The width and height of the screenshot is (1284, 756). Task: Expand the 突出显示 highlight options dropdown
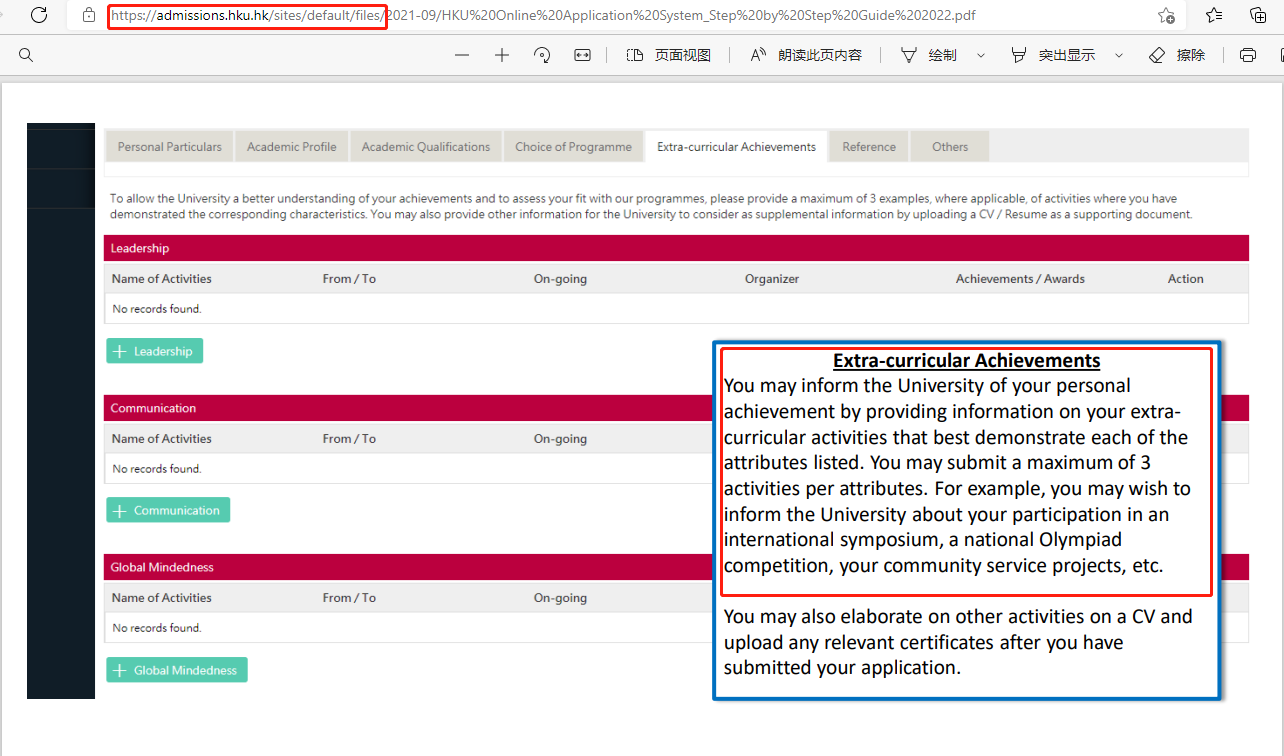(x=1118, y=55)
